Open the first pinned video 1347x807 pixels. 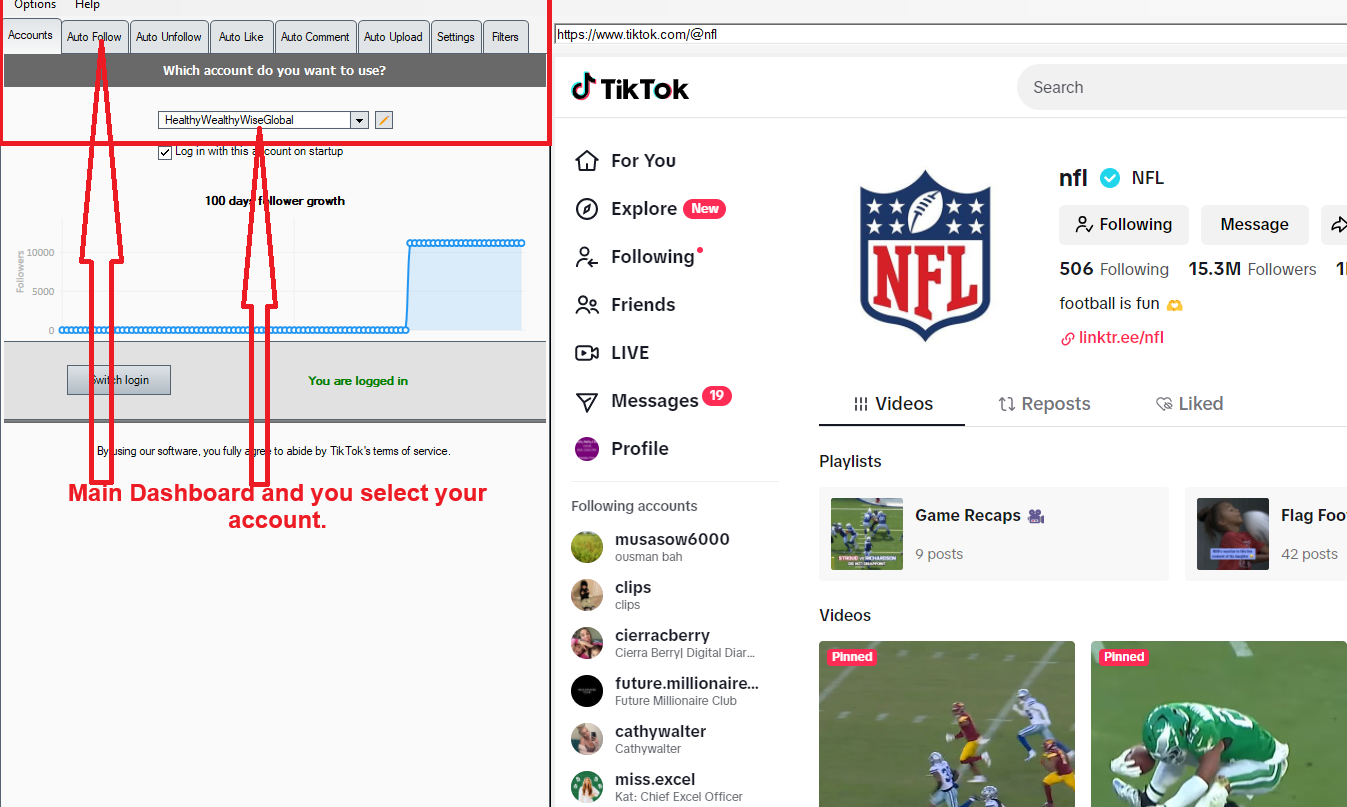coord(947,724)
